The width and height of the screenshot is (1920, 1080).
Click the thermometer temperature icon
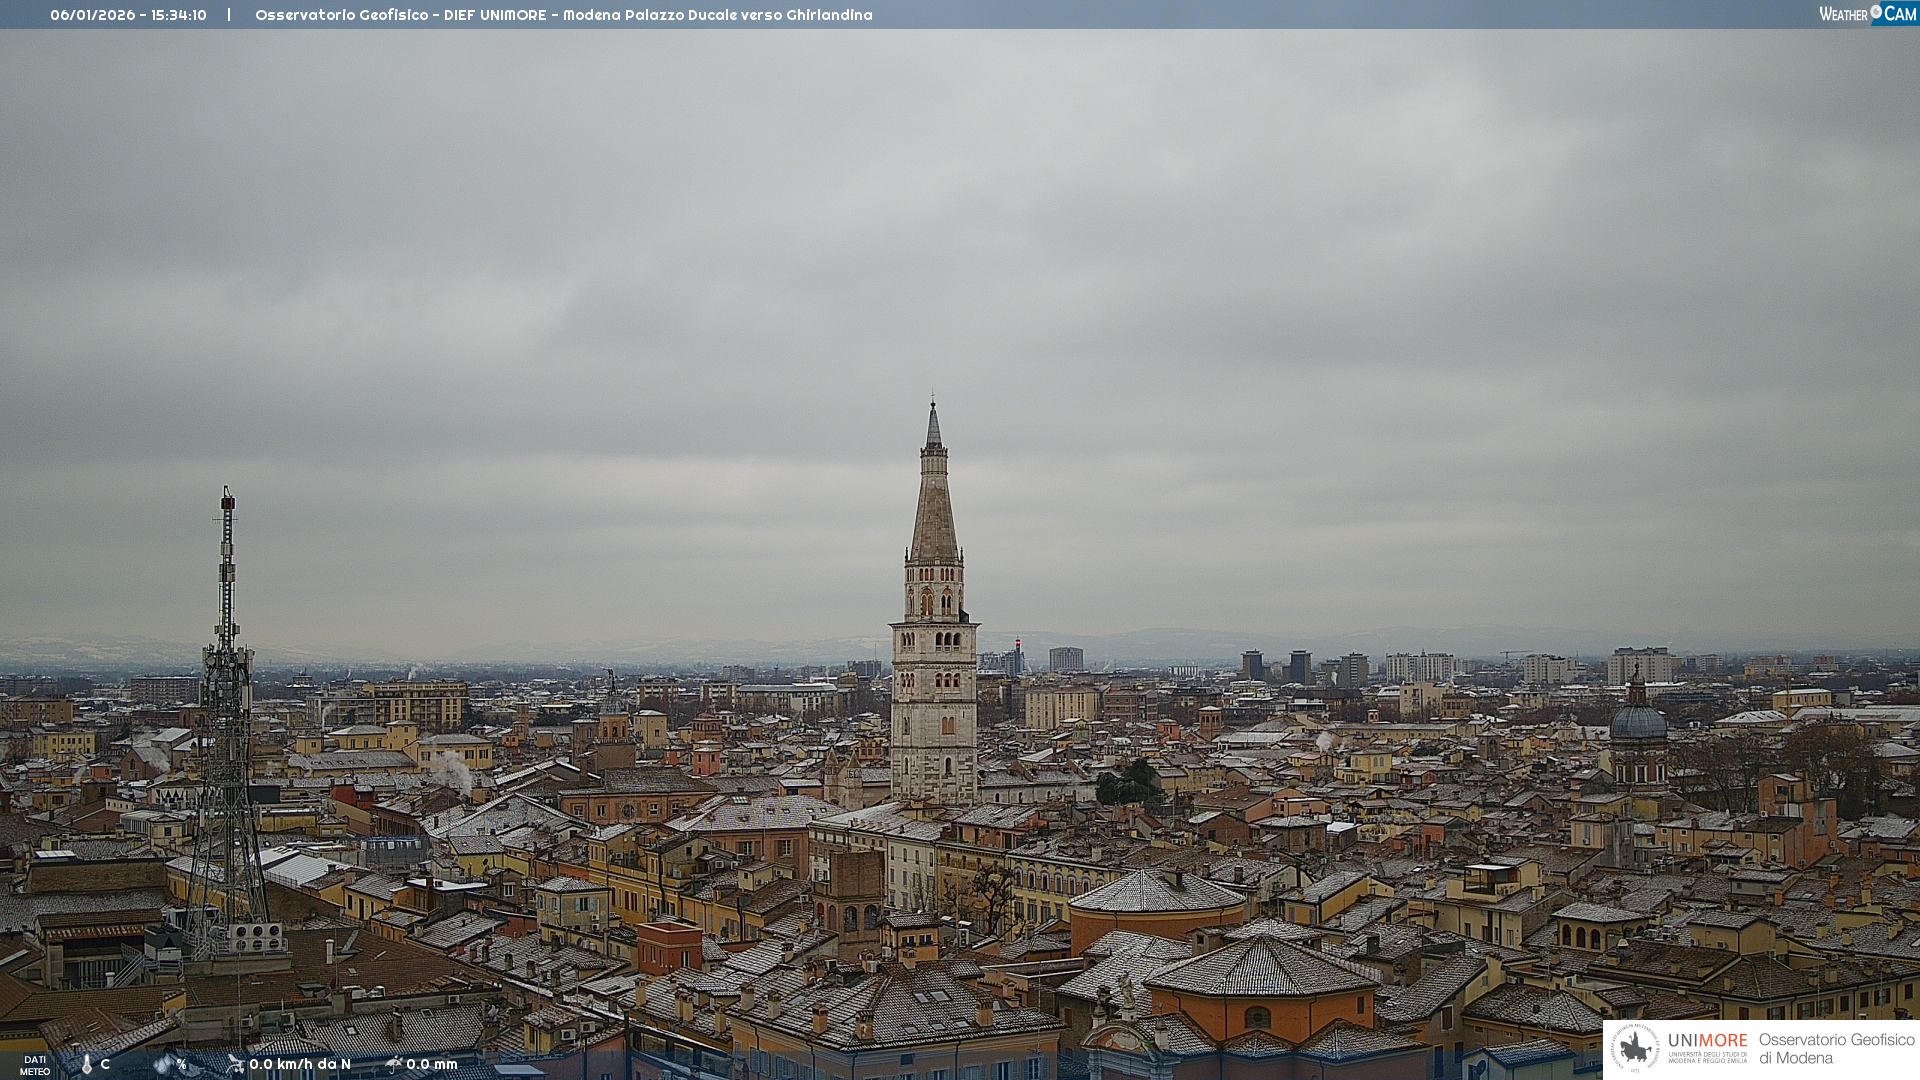click(x=87, y=1065)
